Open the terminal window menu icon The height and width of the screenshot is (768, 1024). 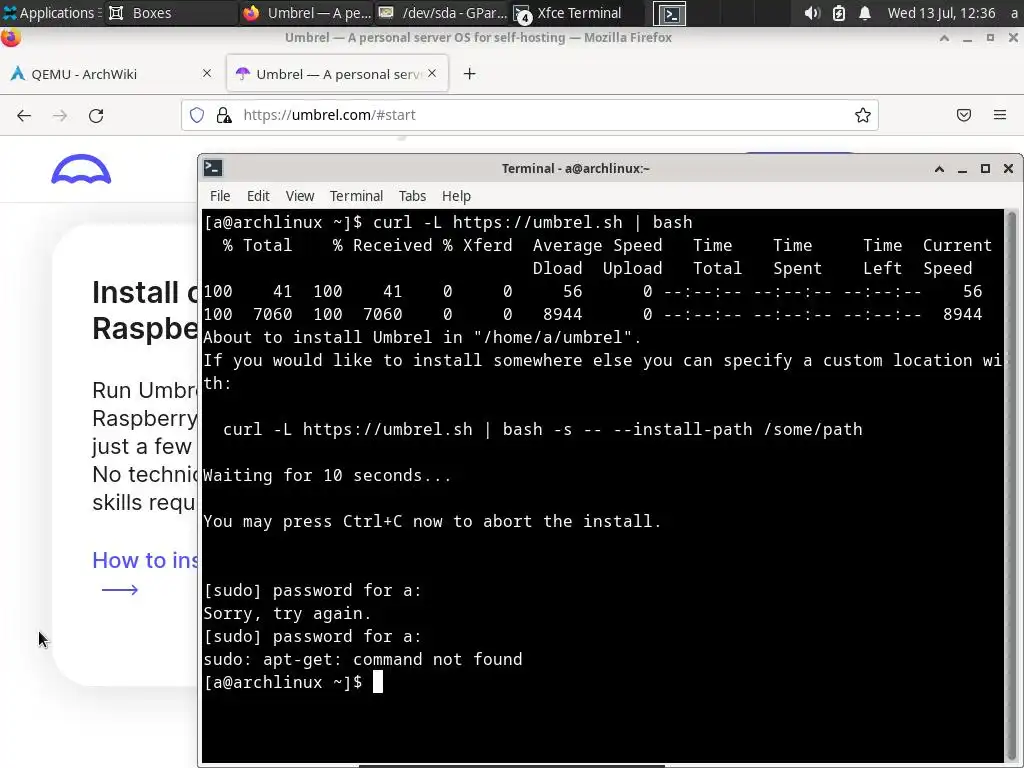[213, 168]
